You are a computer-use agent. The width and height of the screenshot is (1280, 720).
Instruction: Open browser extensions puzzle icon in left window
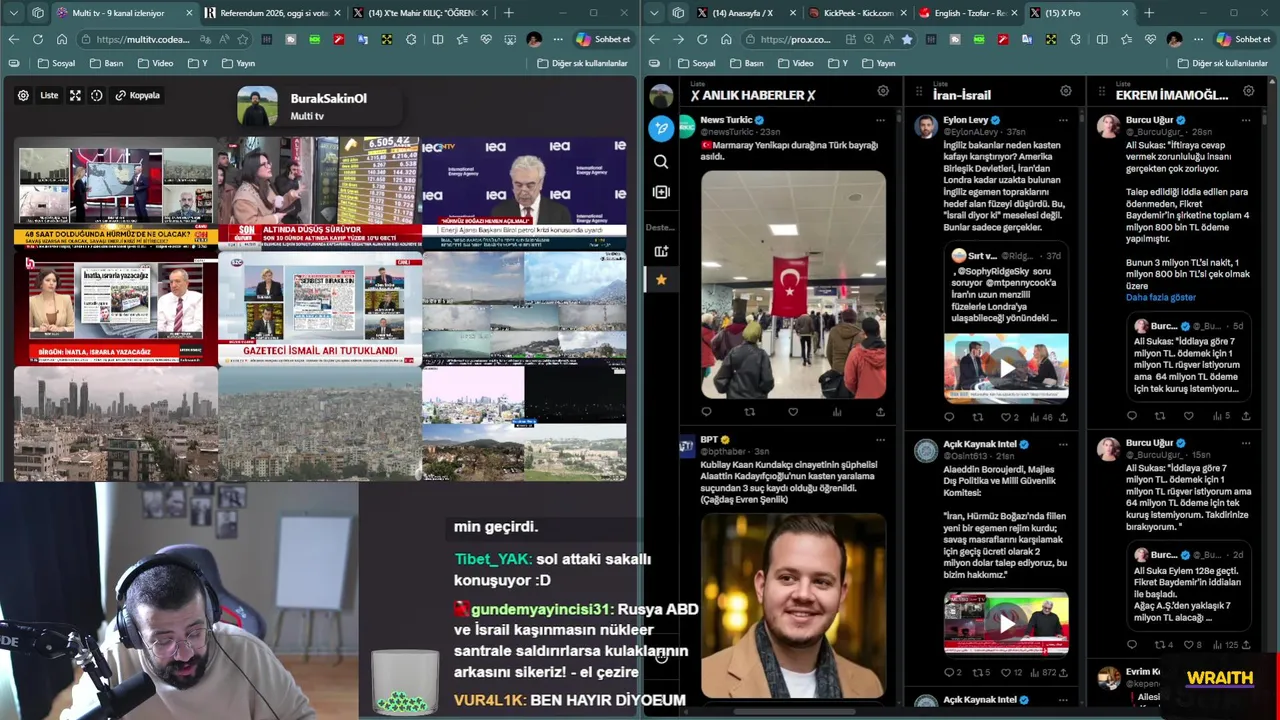pos(411,39)
